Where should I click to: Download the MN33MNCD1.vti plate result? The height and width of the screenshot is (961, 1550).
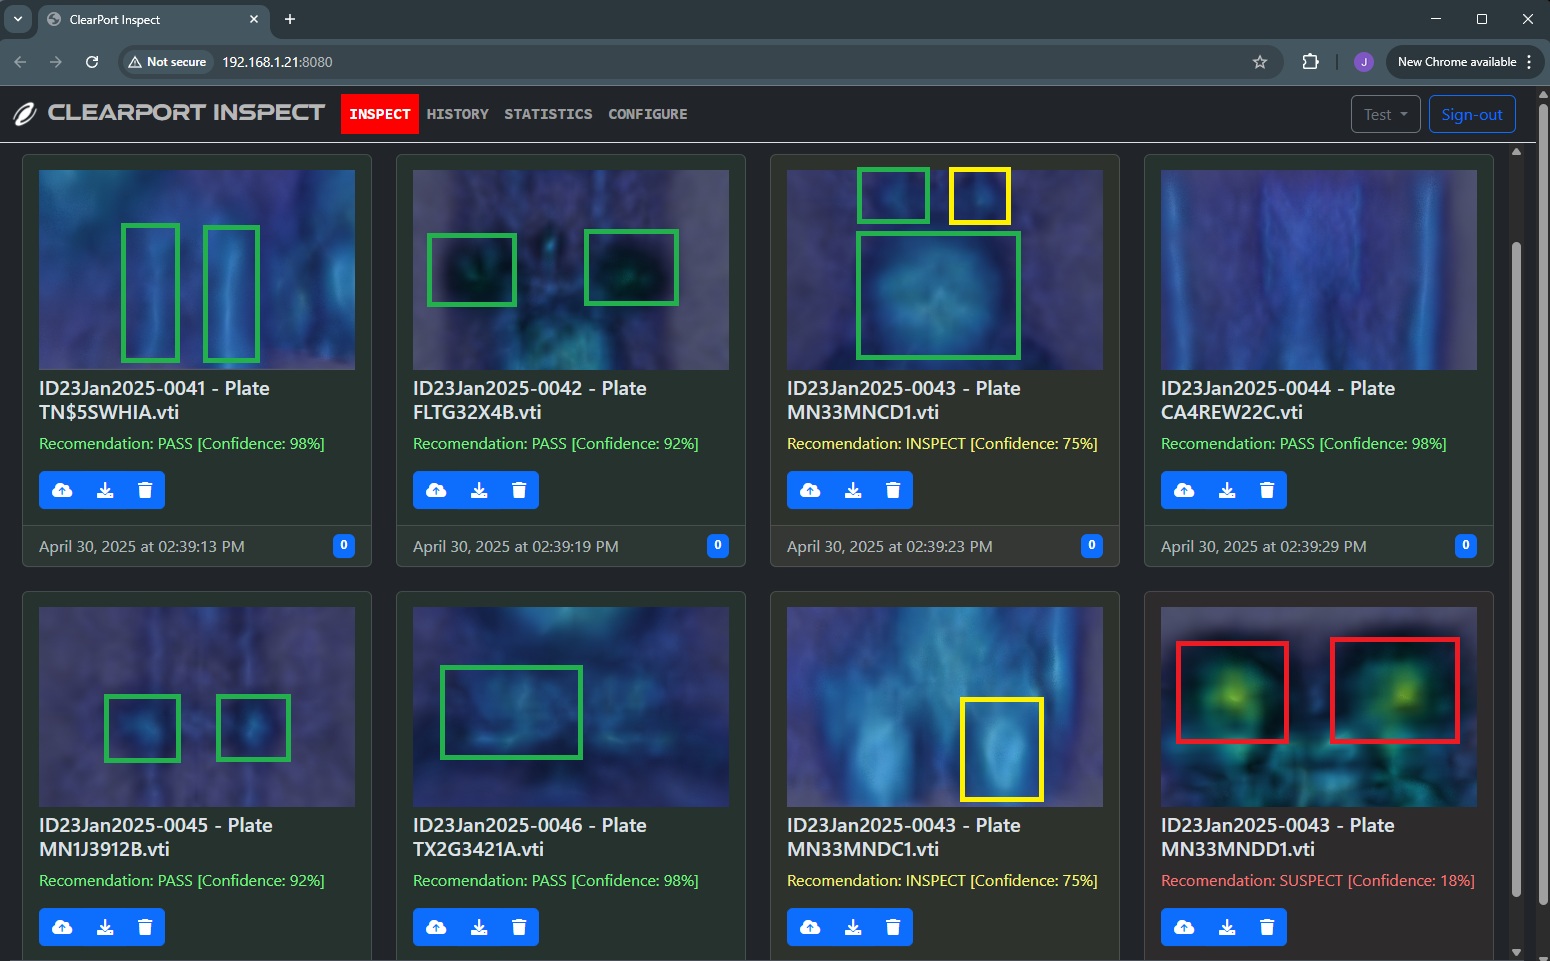click(853, 490)
